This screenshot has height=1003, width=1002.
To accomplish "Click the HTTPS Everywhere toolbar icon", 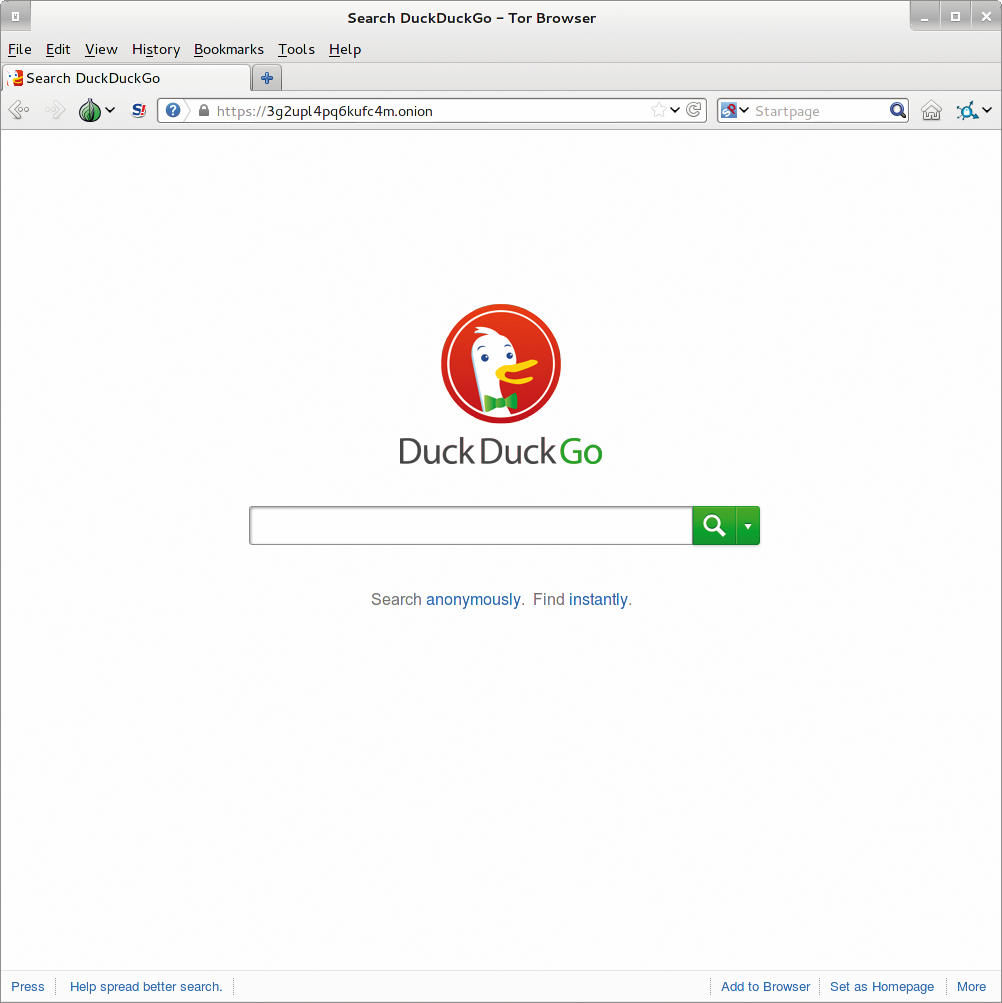I will coord(967,111).
